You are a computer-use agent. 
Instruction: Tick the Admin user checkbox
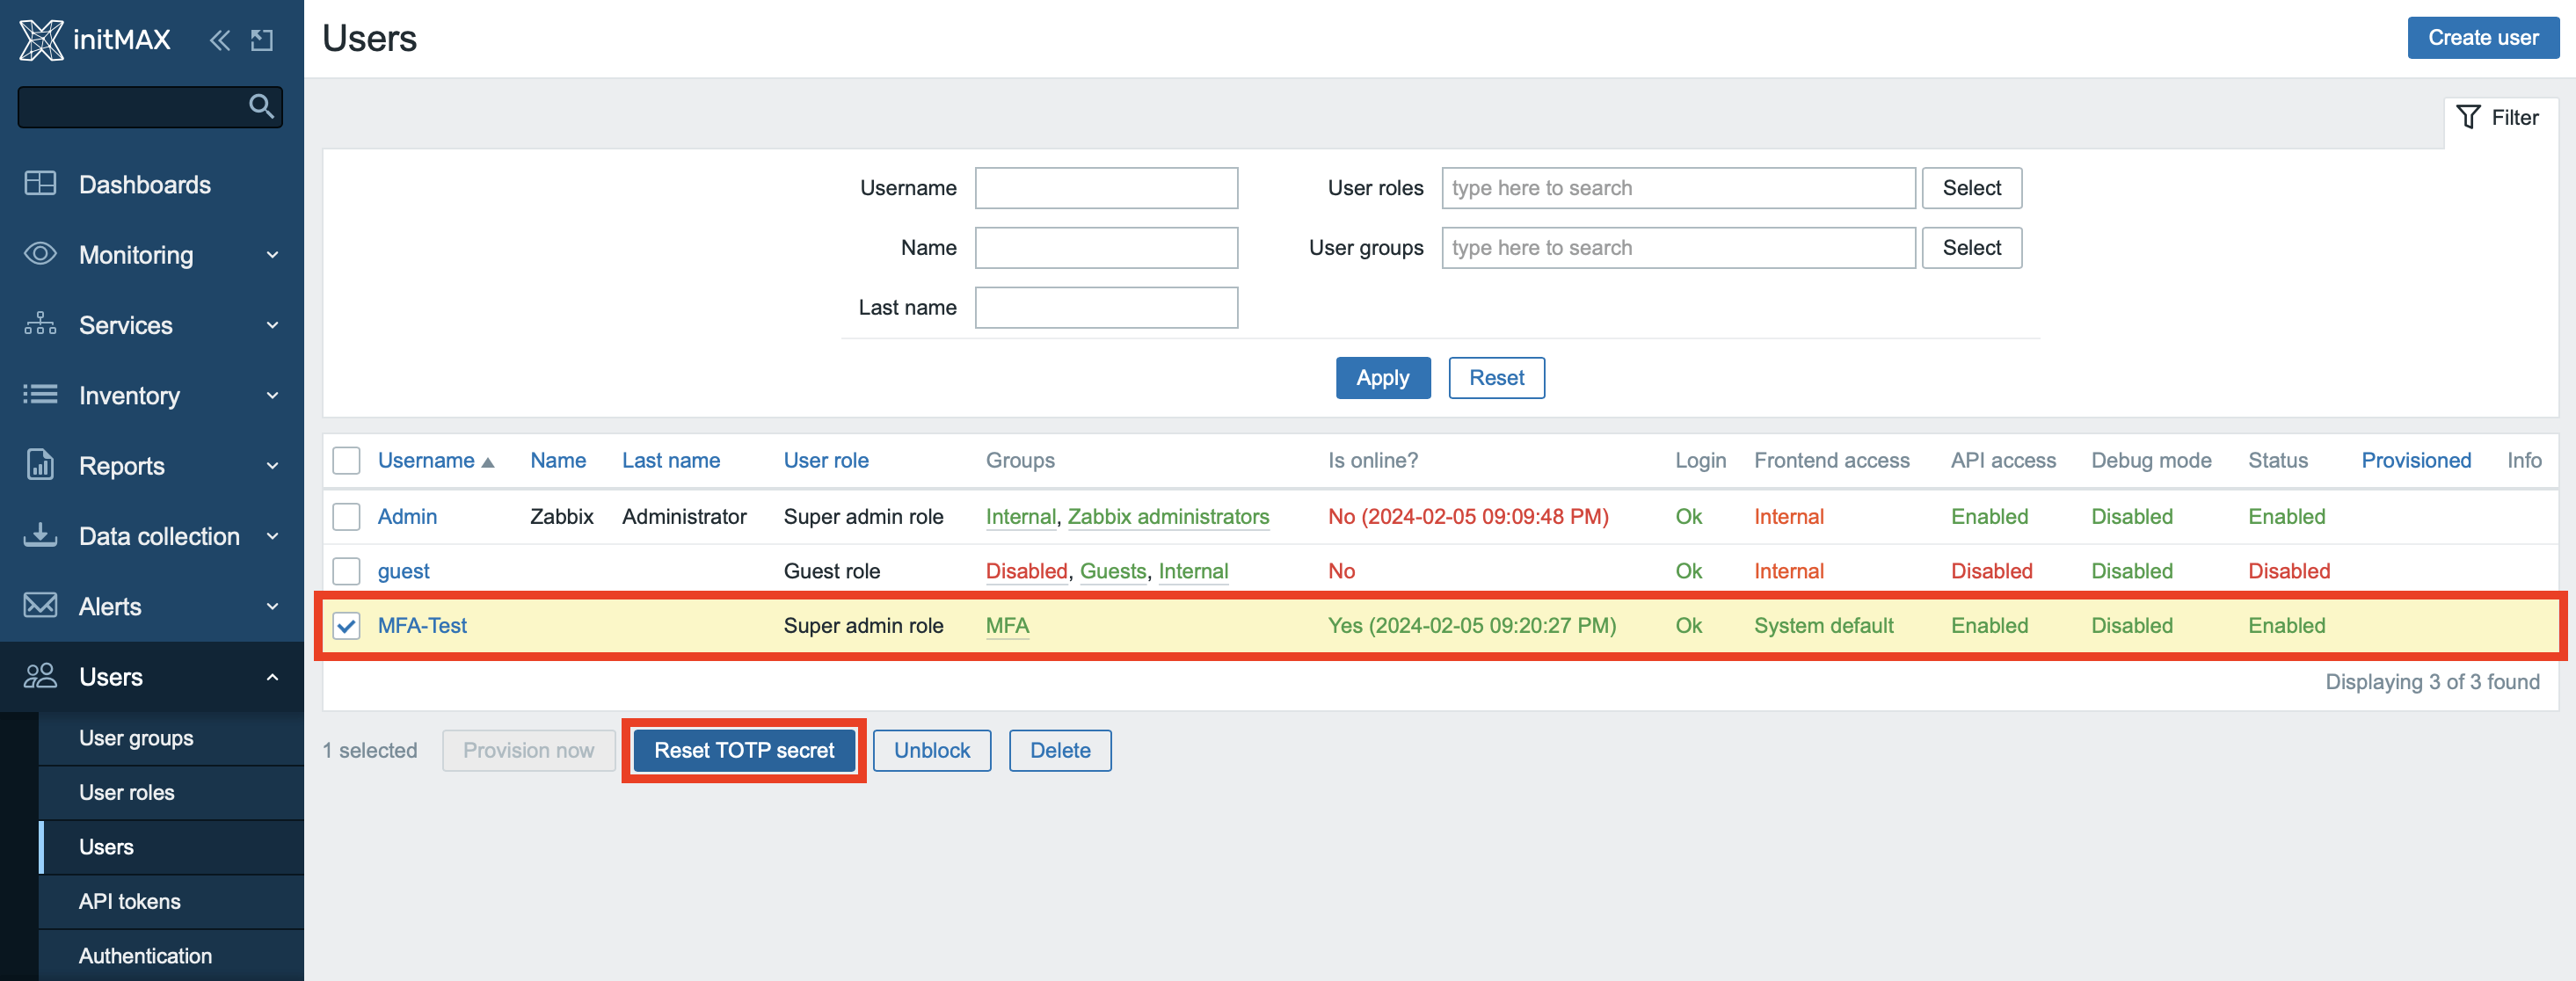pos(346,516)
